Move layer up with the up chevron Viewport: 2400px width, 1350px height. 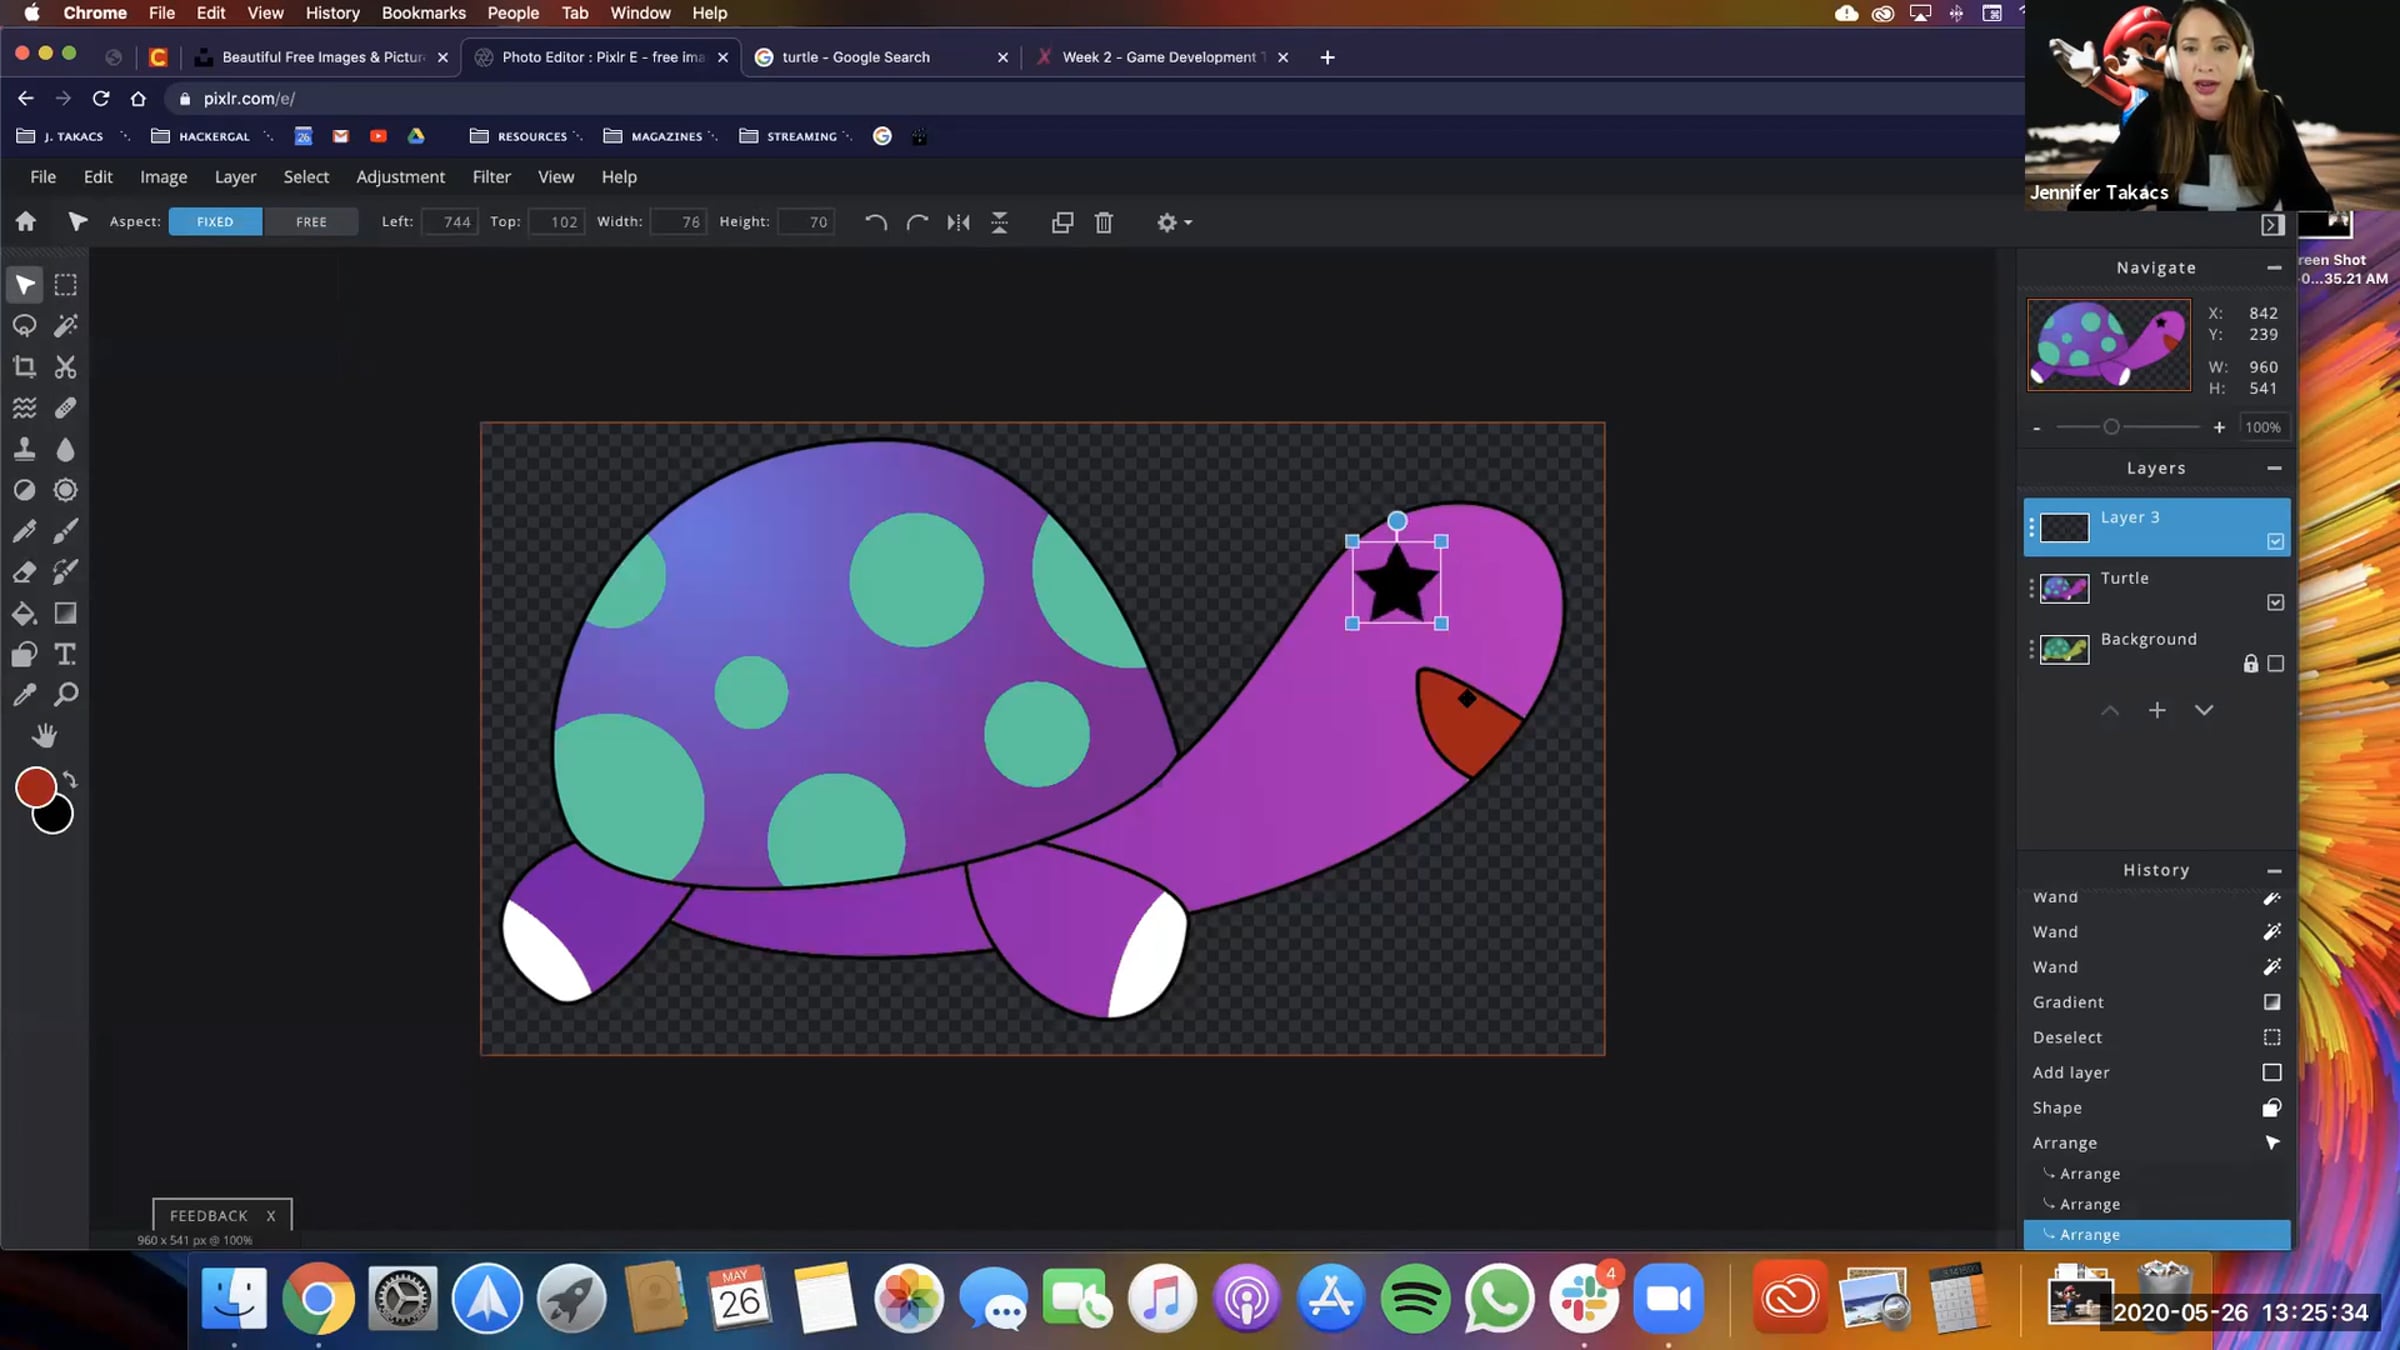pyautogui.click(x=2110, y=711)
